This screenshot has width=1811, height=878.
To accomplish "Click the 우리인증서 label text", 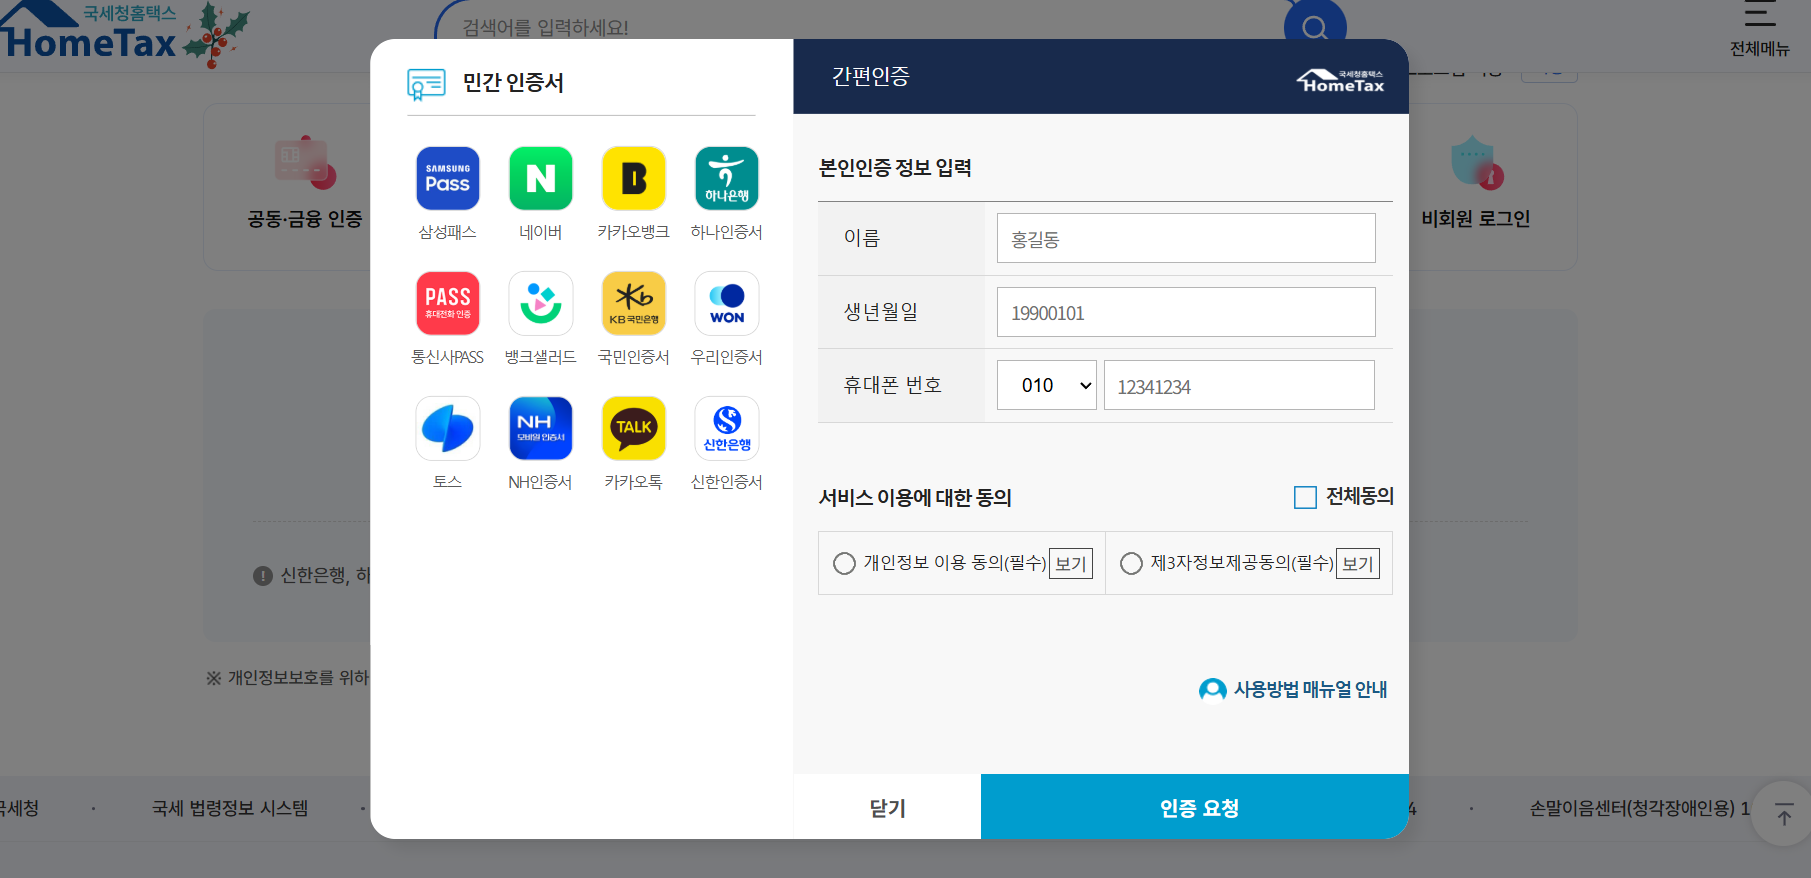I will [727, 357].
